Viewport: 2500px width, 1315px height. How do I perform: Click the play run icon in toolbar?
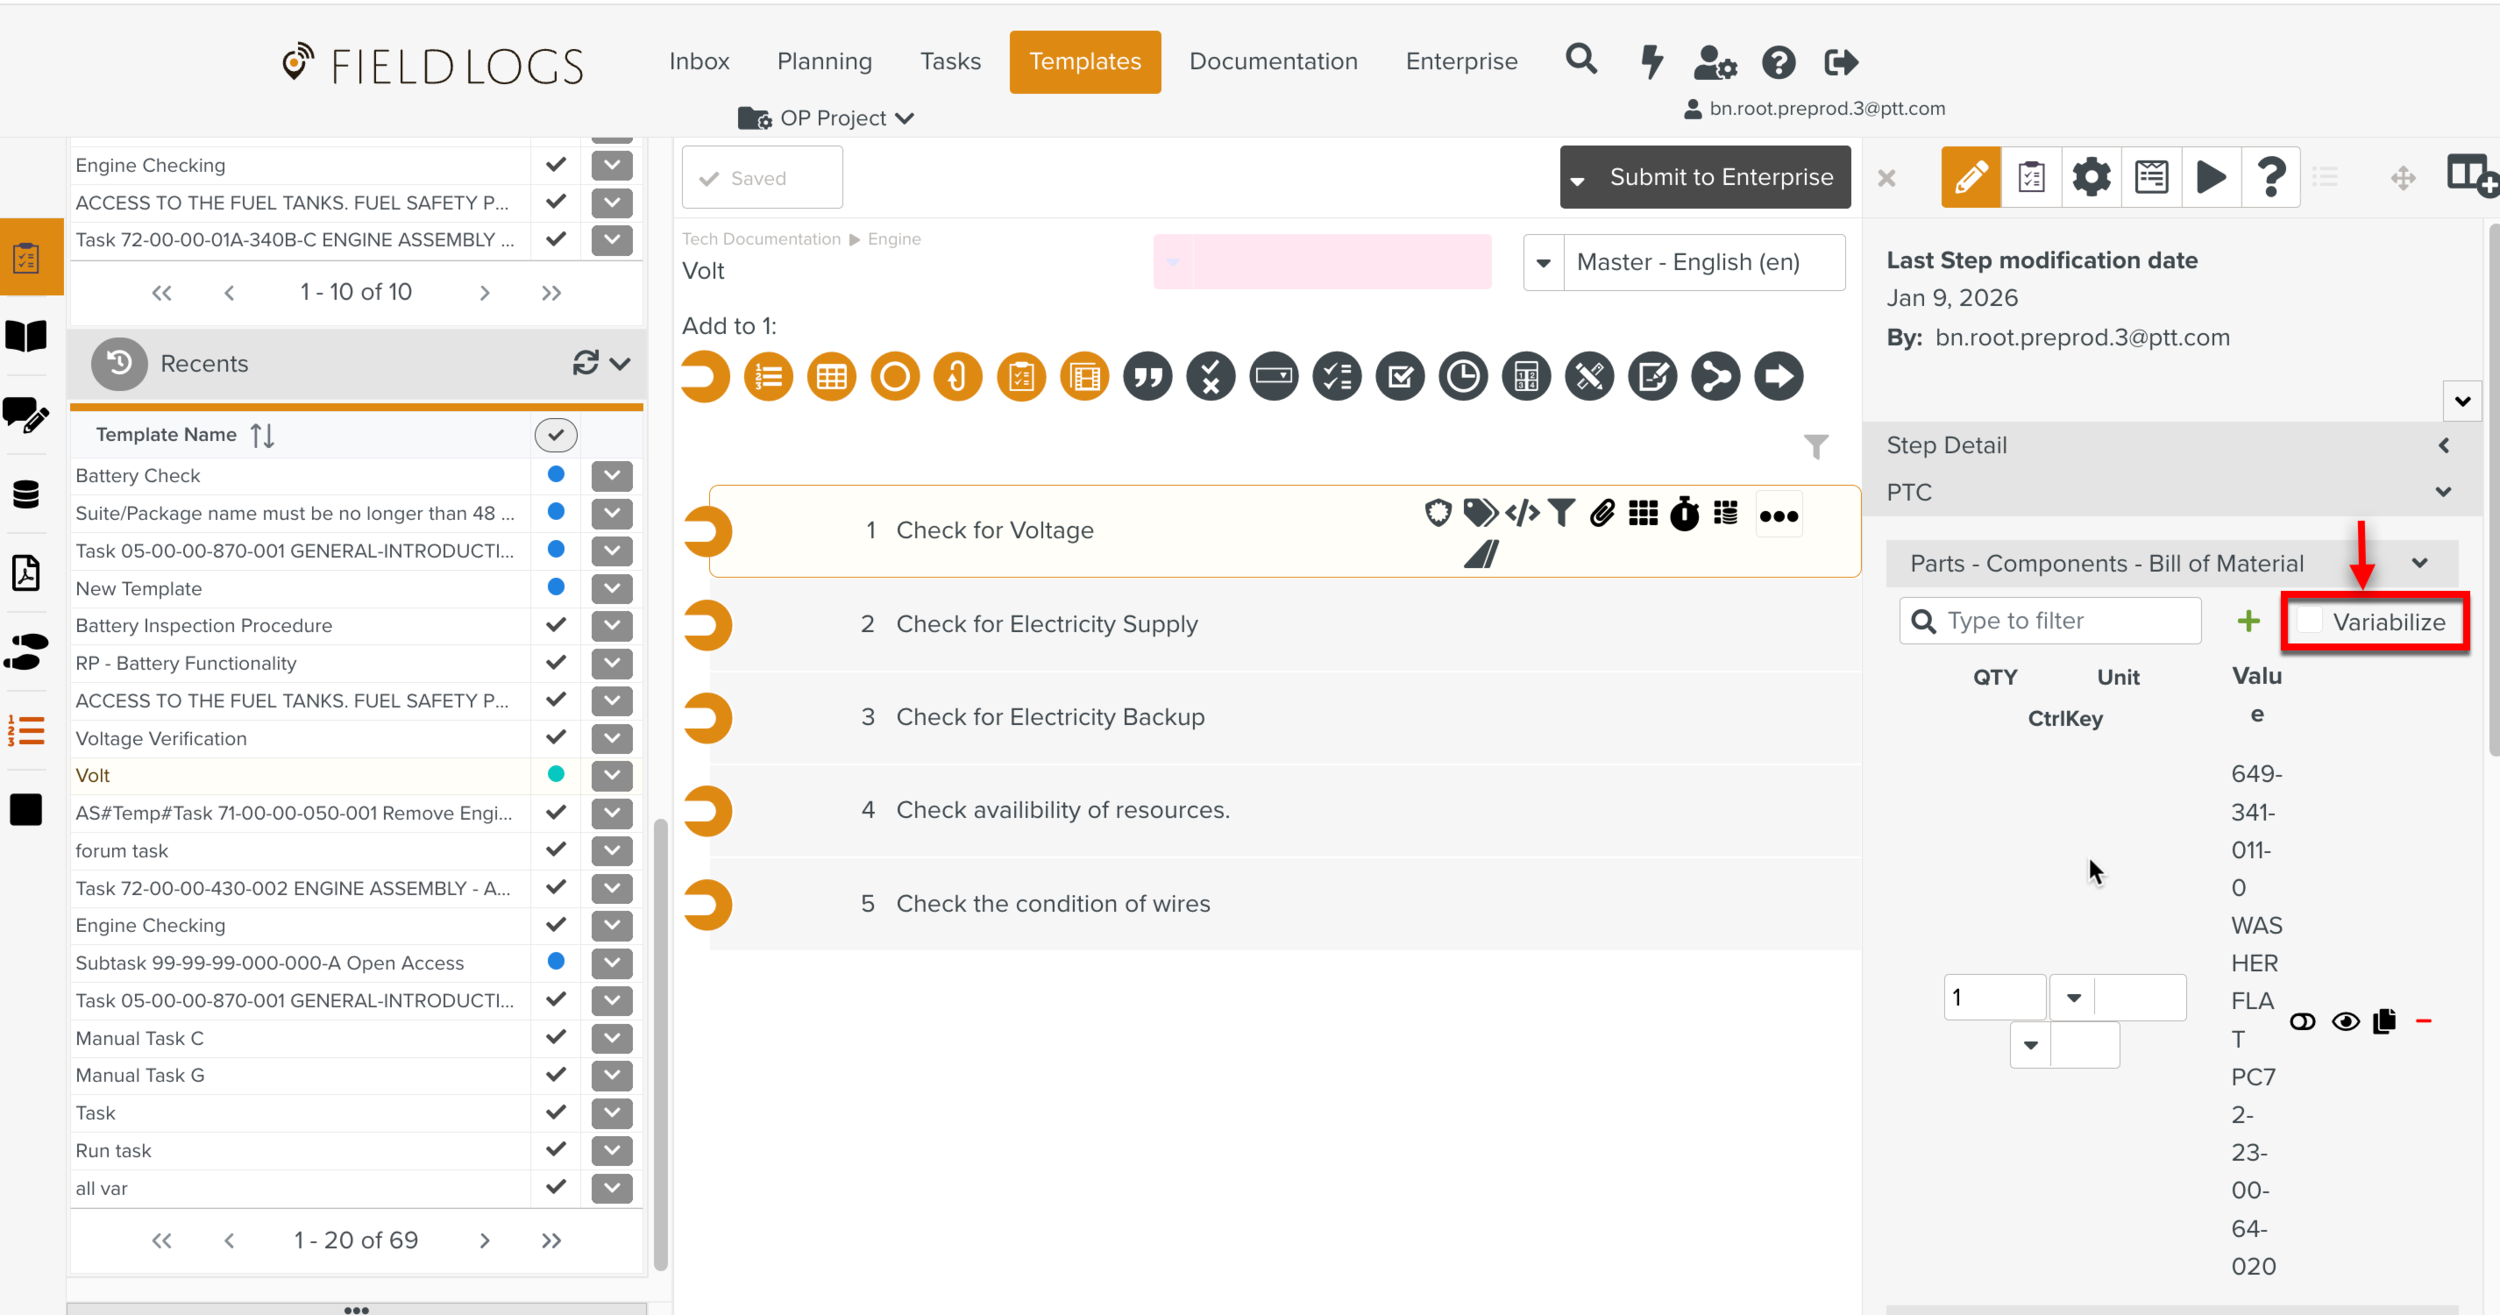[2211, 178]
